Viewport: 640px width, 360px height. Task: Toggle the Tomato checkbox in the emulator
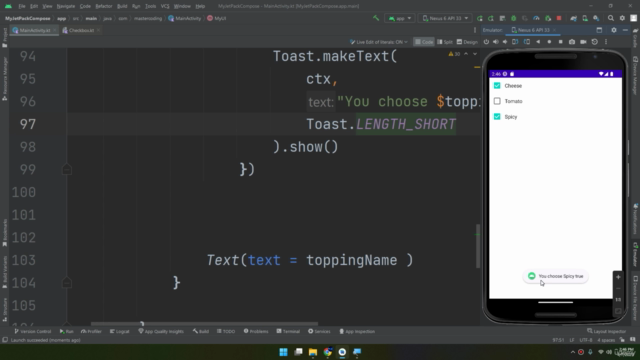click(497, 101)
